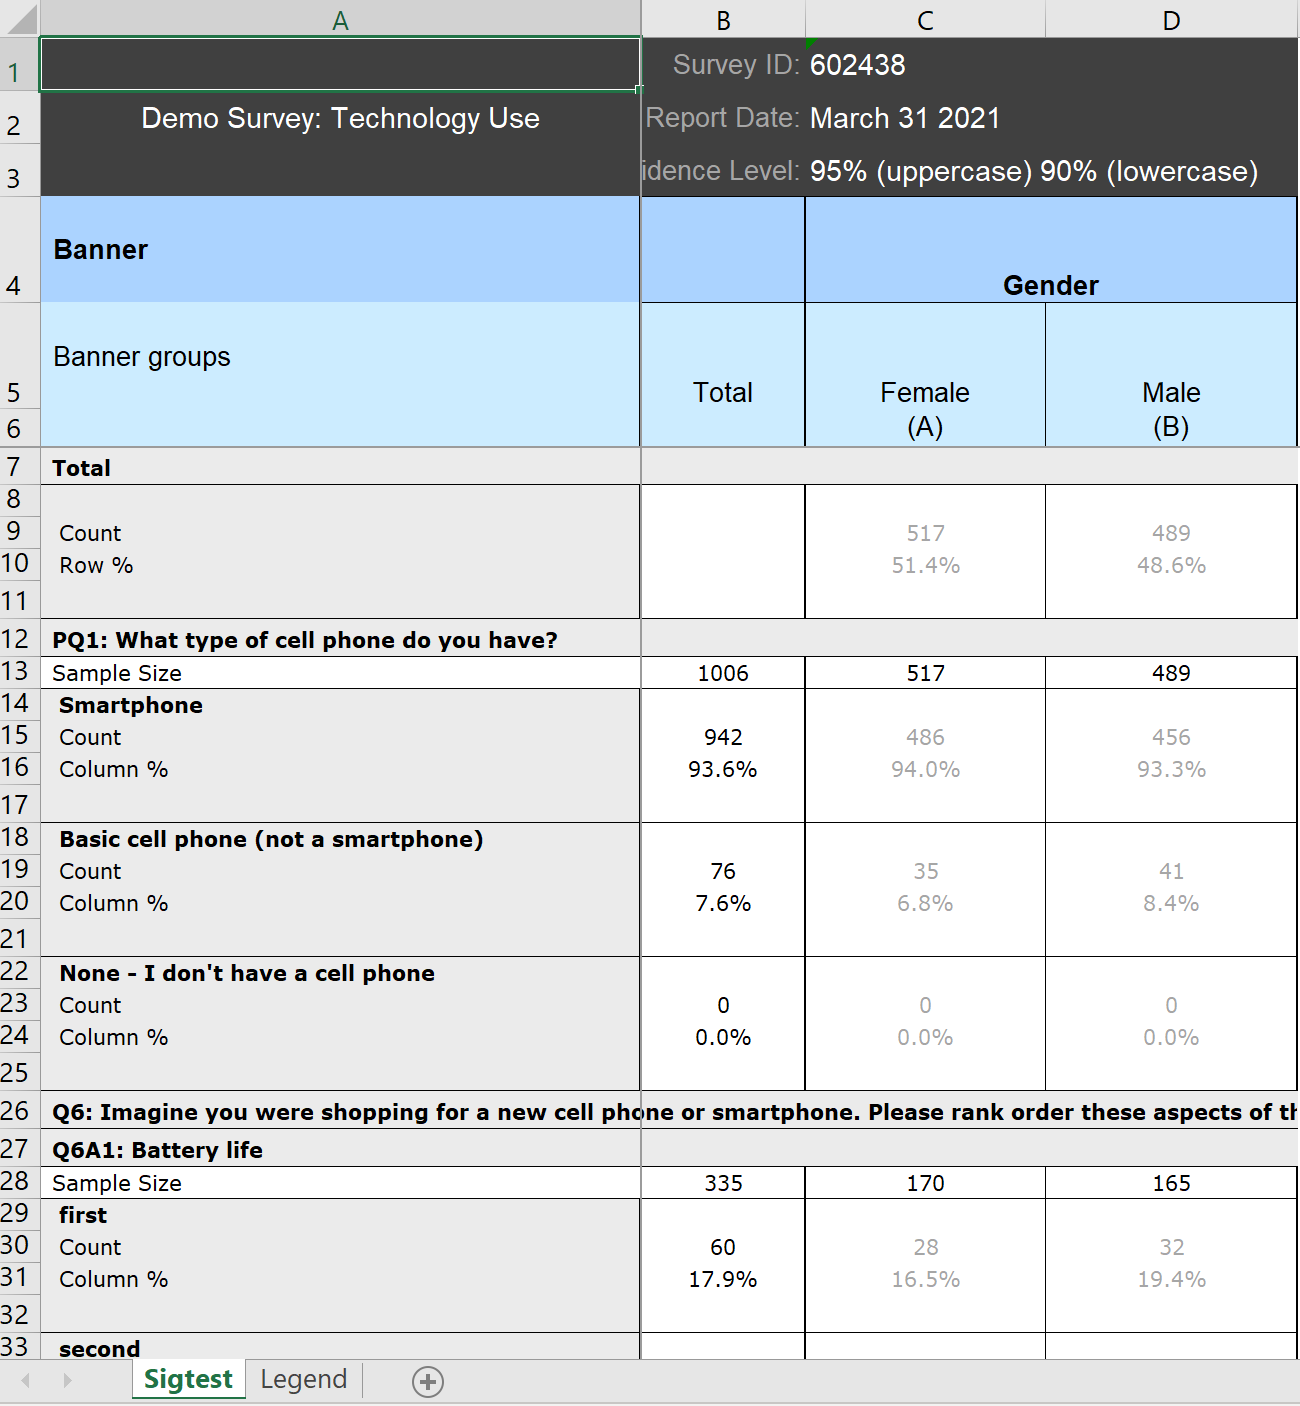This screenshot has height=1406, width=1300.
Task: Click Smartphone total percent 93.6%
Action: [x=723, y=769]
